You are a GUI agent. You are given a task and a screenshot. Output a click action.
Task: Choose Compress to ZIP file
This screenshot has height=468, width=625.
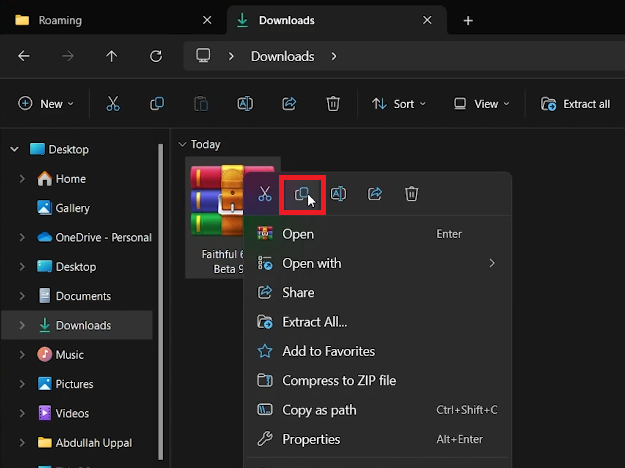[x=338, y=381]
